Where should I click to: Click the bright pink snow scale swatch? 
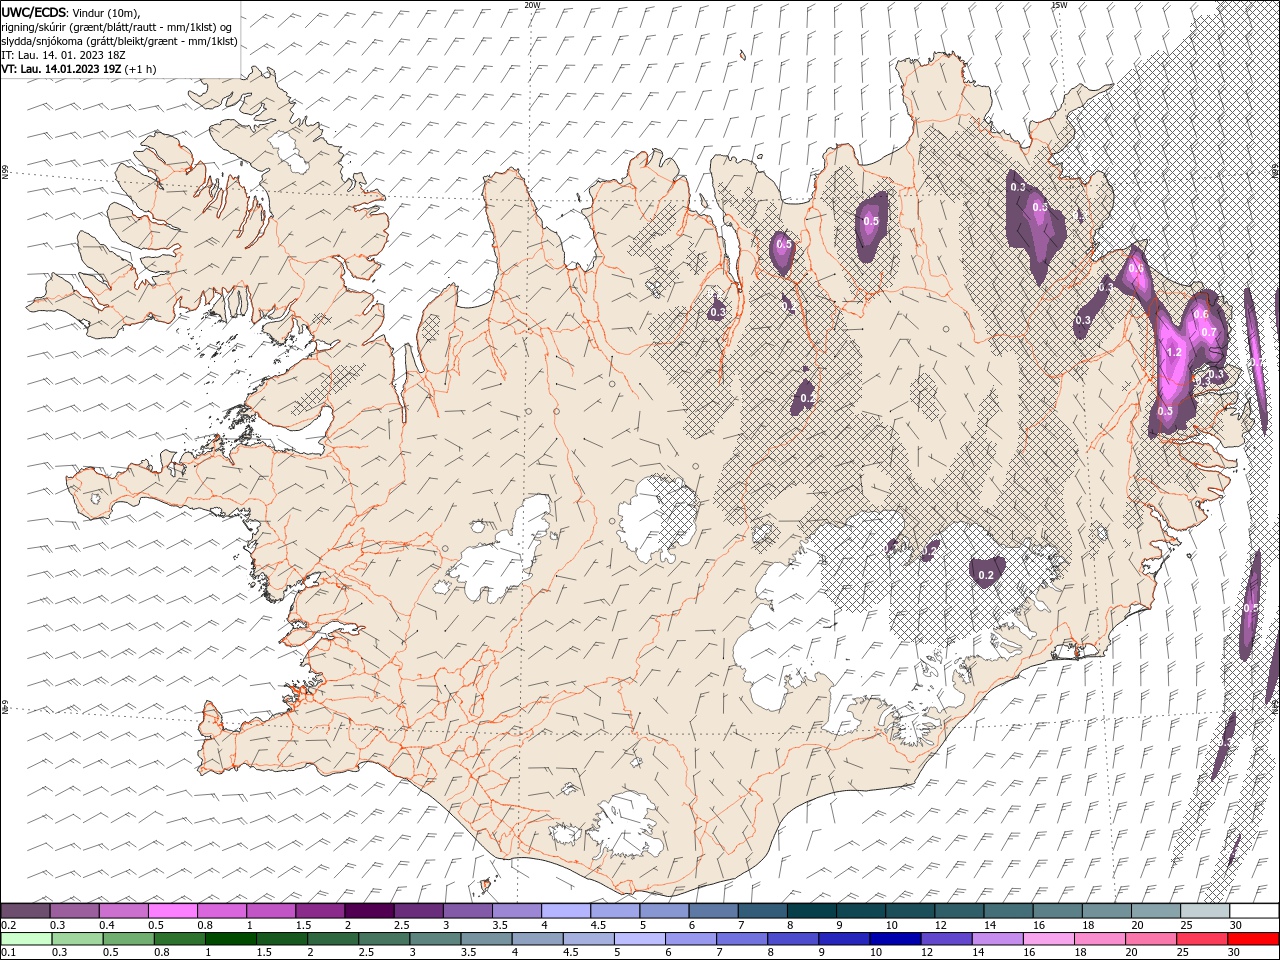(x=172, y=911)
